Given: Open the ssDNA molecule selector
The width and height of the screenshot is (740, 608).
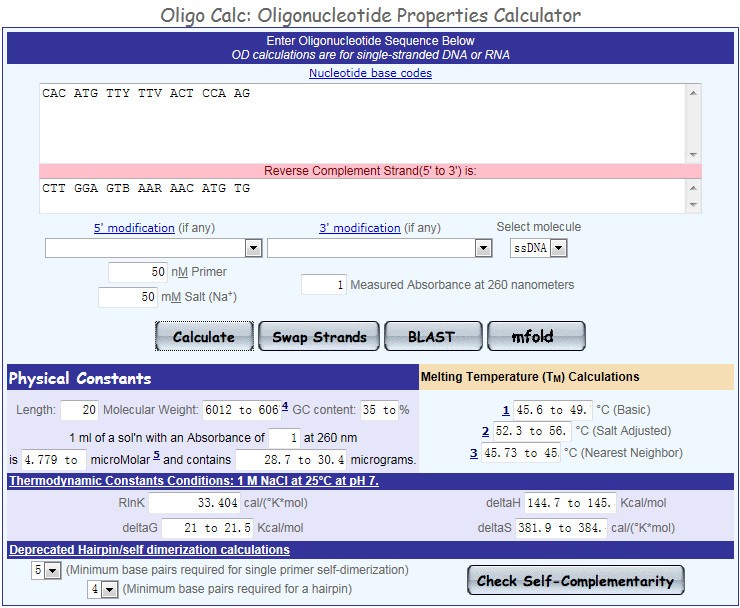Looking at the screenshot, I should coord(538,248).
